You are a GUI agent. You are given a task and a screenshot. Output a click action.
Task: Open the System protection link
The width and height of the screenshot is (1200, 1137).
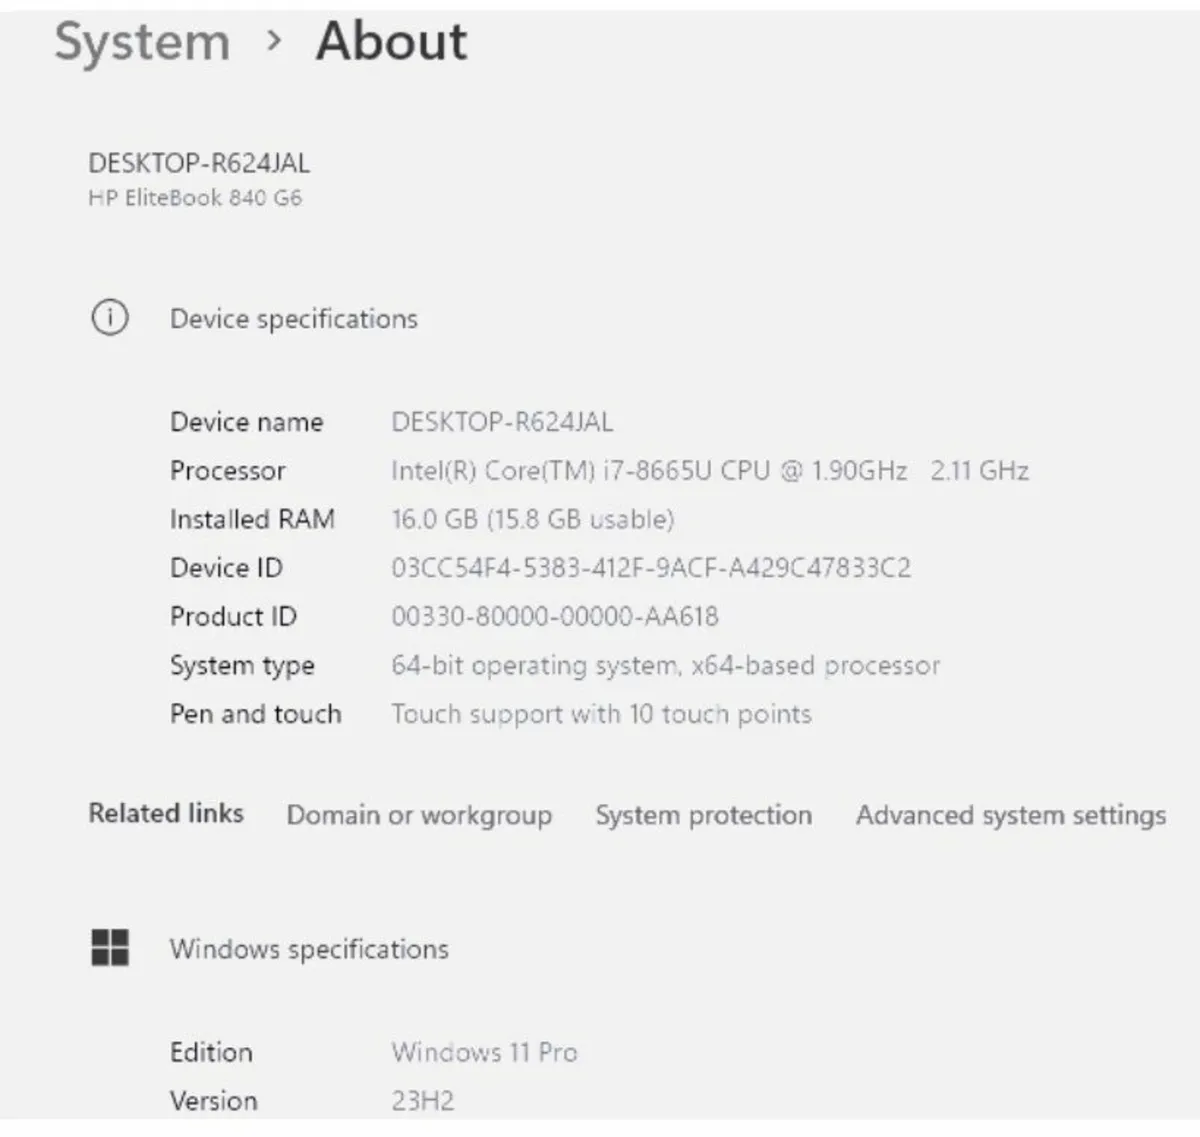[x=704, y=815]
